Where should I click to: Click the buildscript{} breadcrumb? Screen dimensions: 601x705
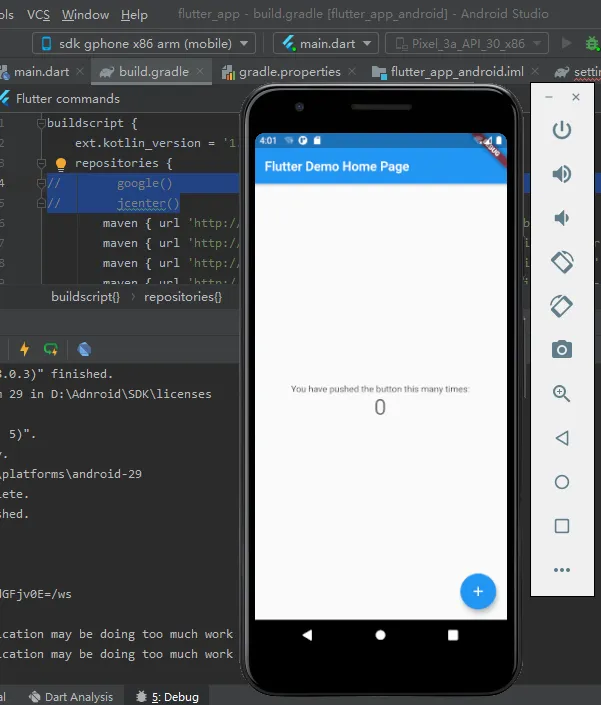pos(85,297)
